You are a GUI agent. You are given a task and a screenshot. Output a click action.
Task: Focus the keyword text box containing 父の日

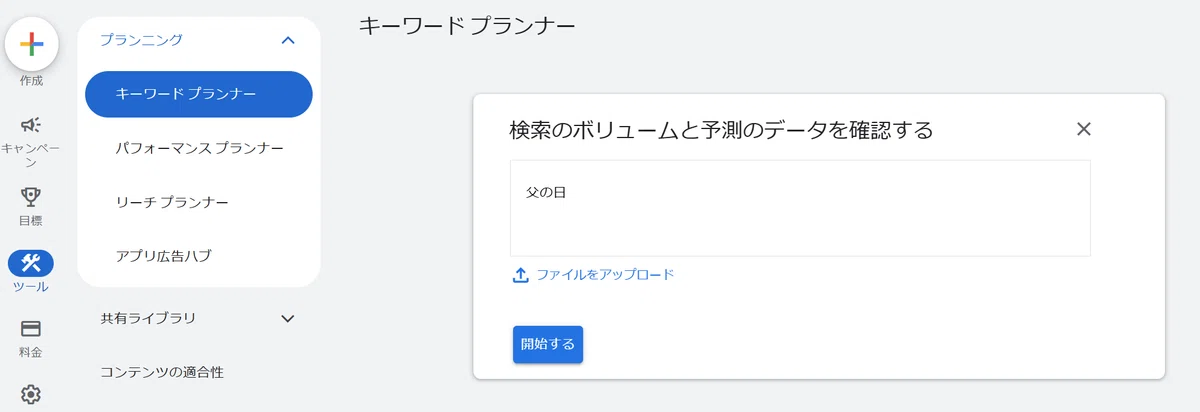tap(800, 208)
